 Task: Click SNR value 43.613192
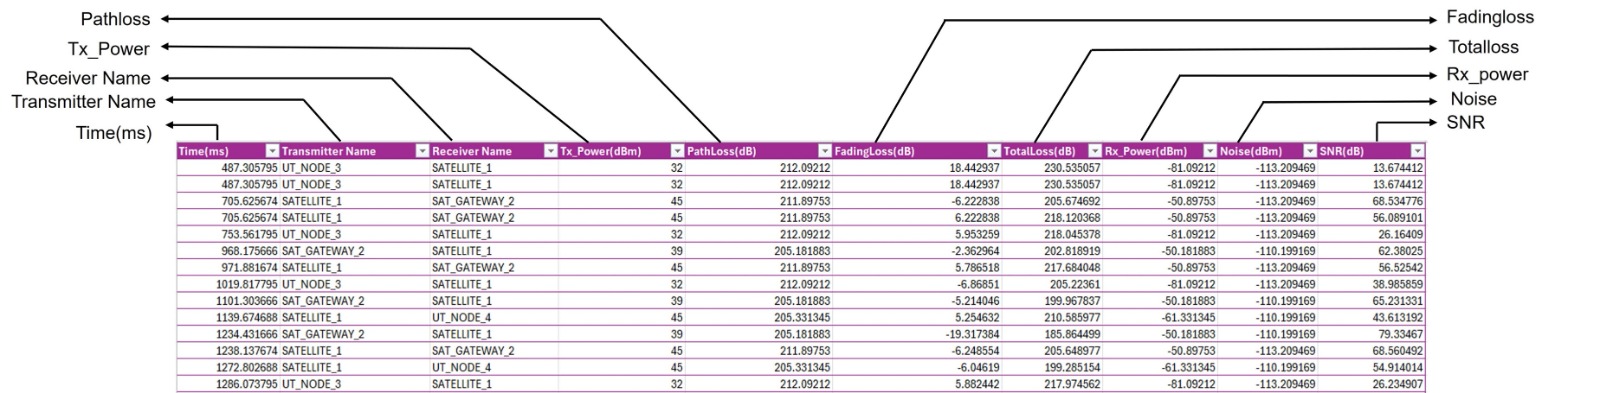pyautogui.click(x=1398, y=318)
